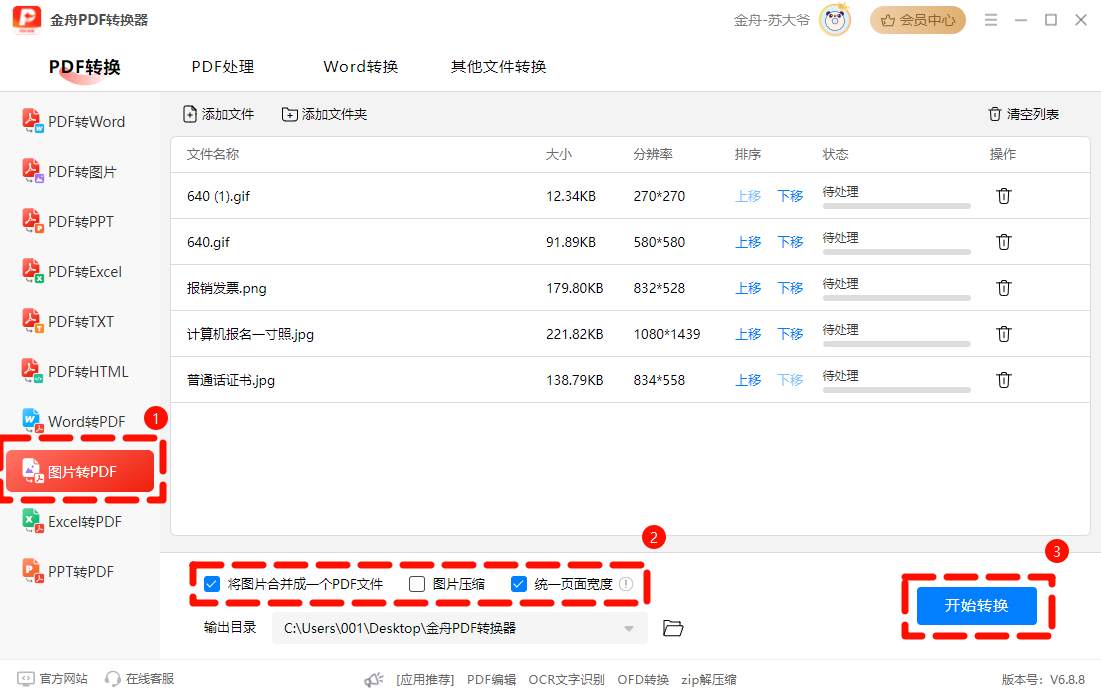Image resolution: width=1101 pixels, height=699 pixels.
Task: Move 报销发票.png up with 上移
Action: coord(748,288)
